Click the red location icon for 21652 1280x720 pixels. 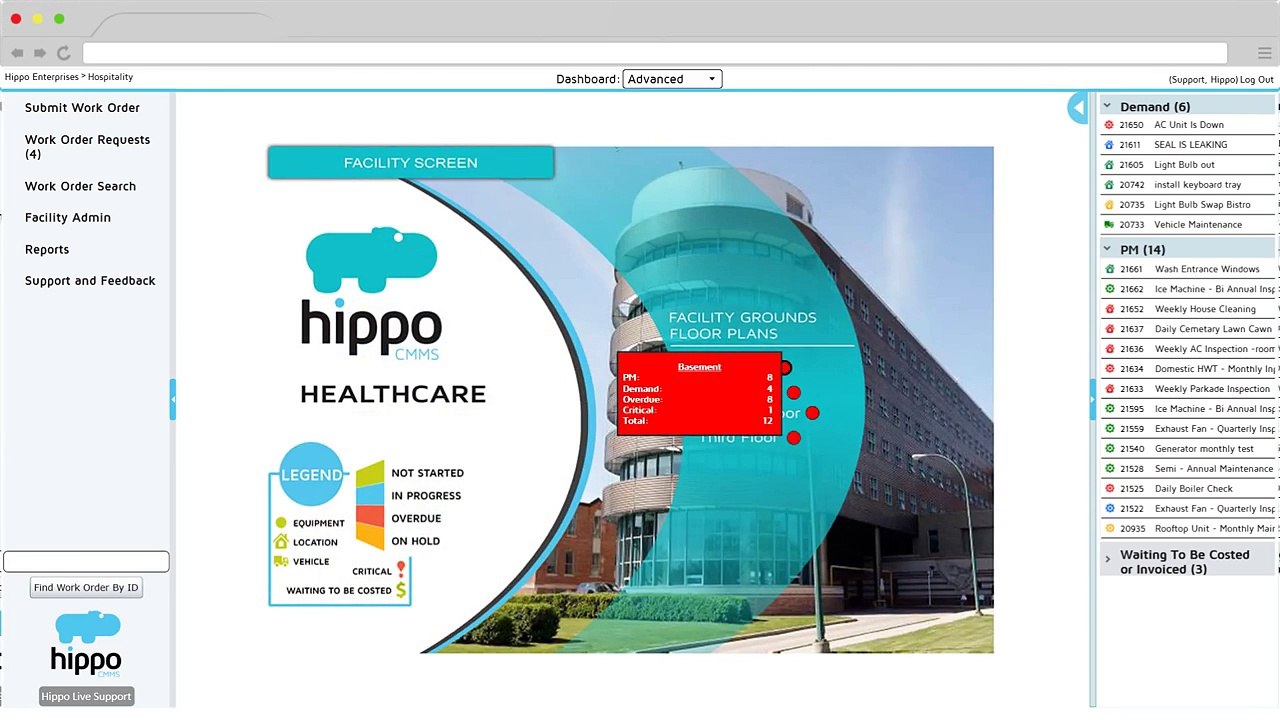[x=1109, y=309]
